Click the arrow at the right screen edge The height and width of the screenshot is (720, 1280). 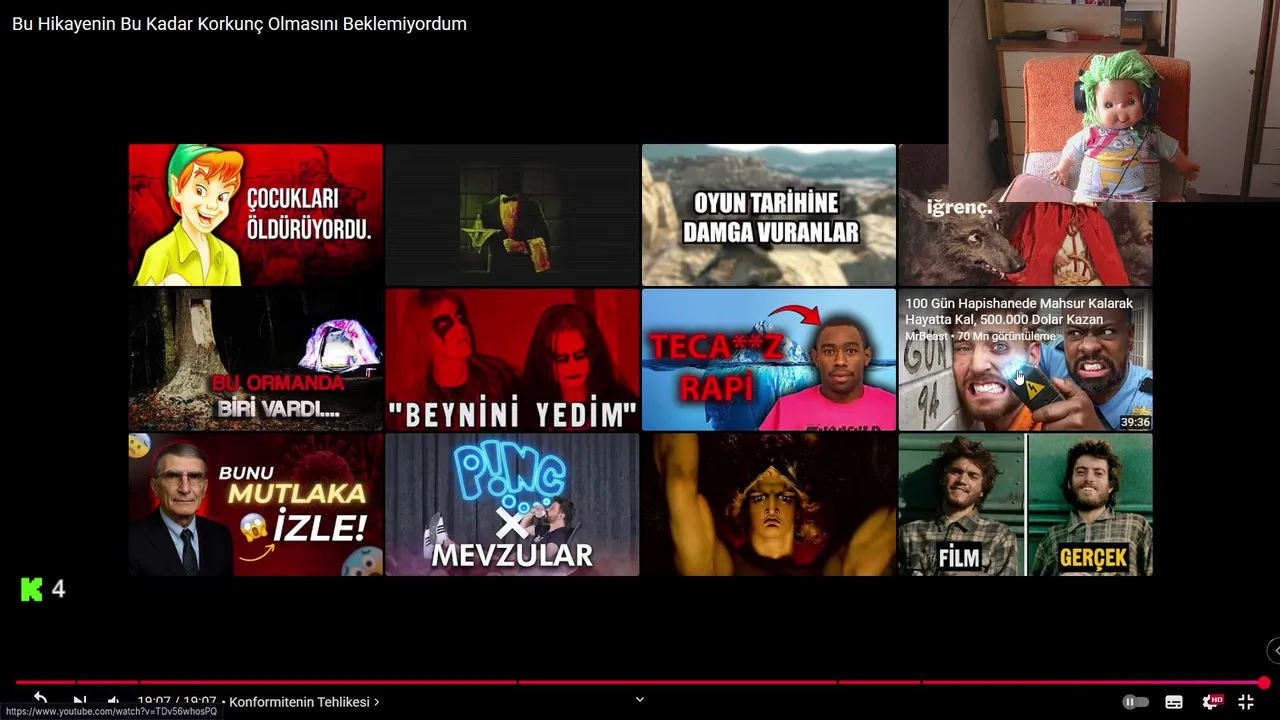pos(1274,651)
